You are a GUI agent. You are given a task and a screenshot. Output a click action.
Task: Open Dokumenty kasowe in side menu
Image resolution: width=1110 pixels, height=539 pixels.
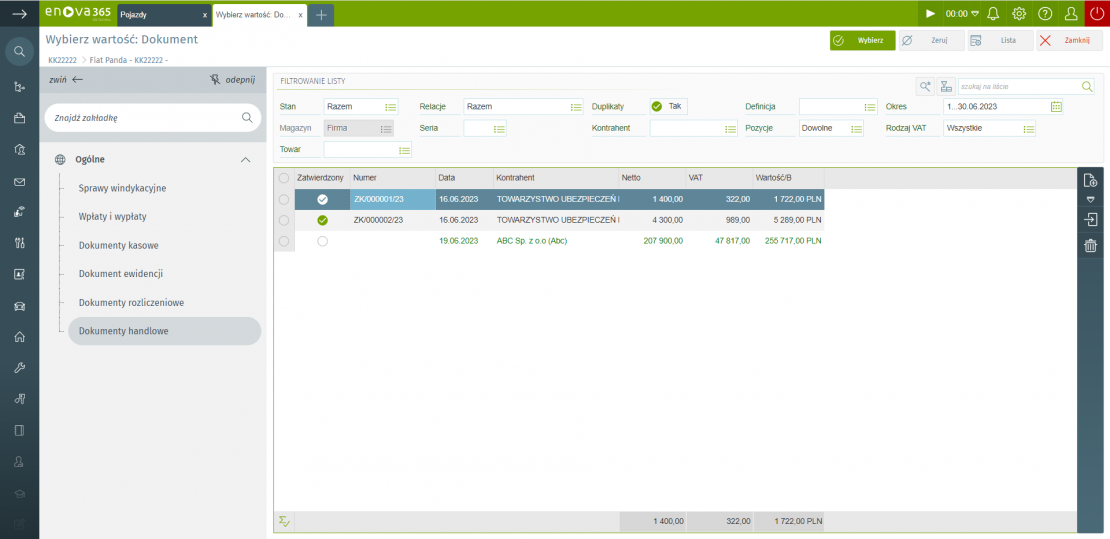pos(118,245)
